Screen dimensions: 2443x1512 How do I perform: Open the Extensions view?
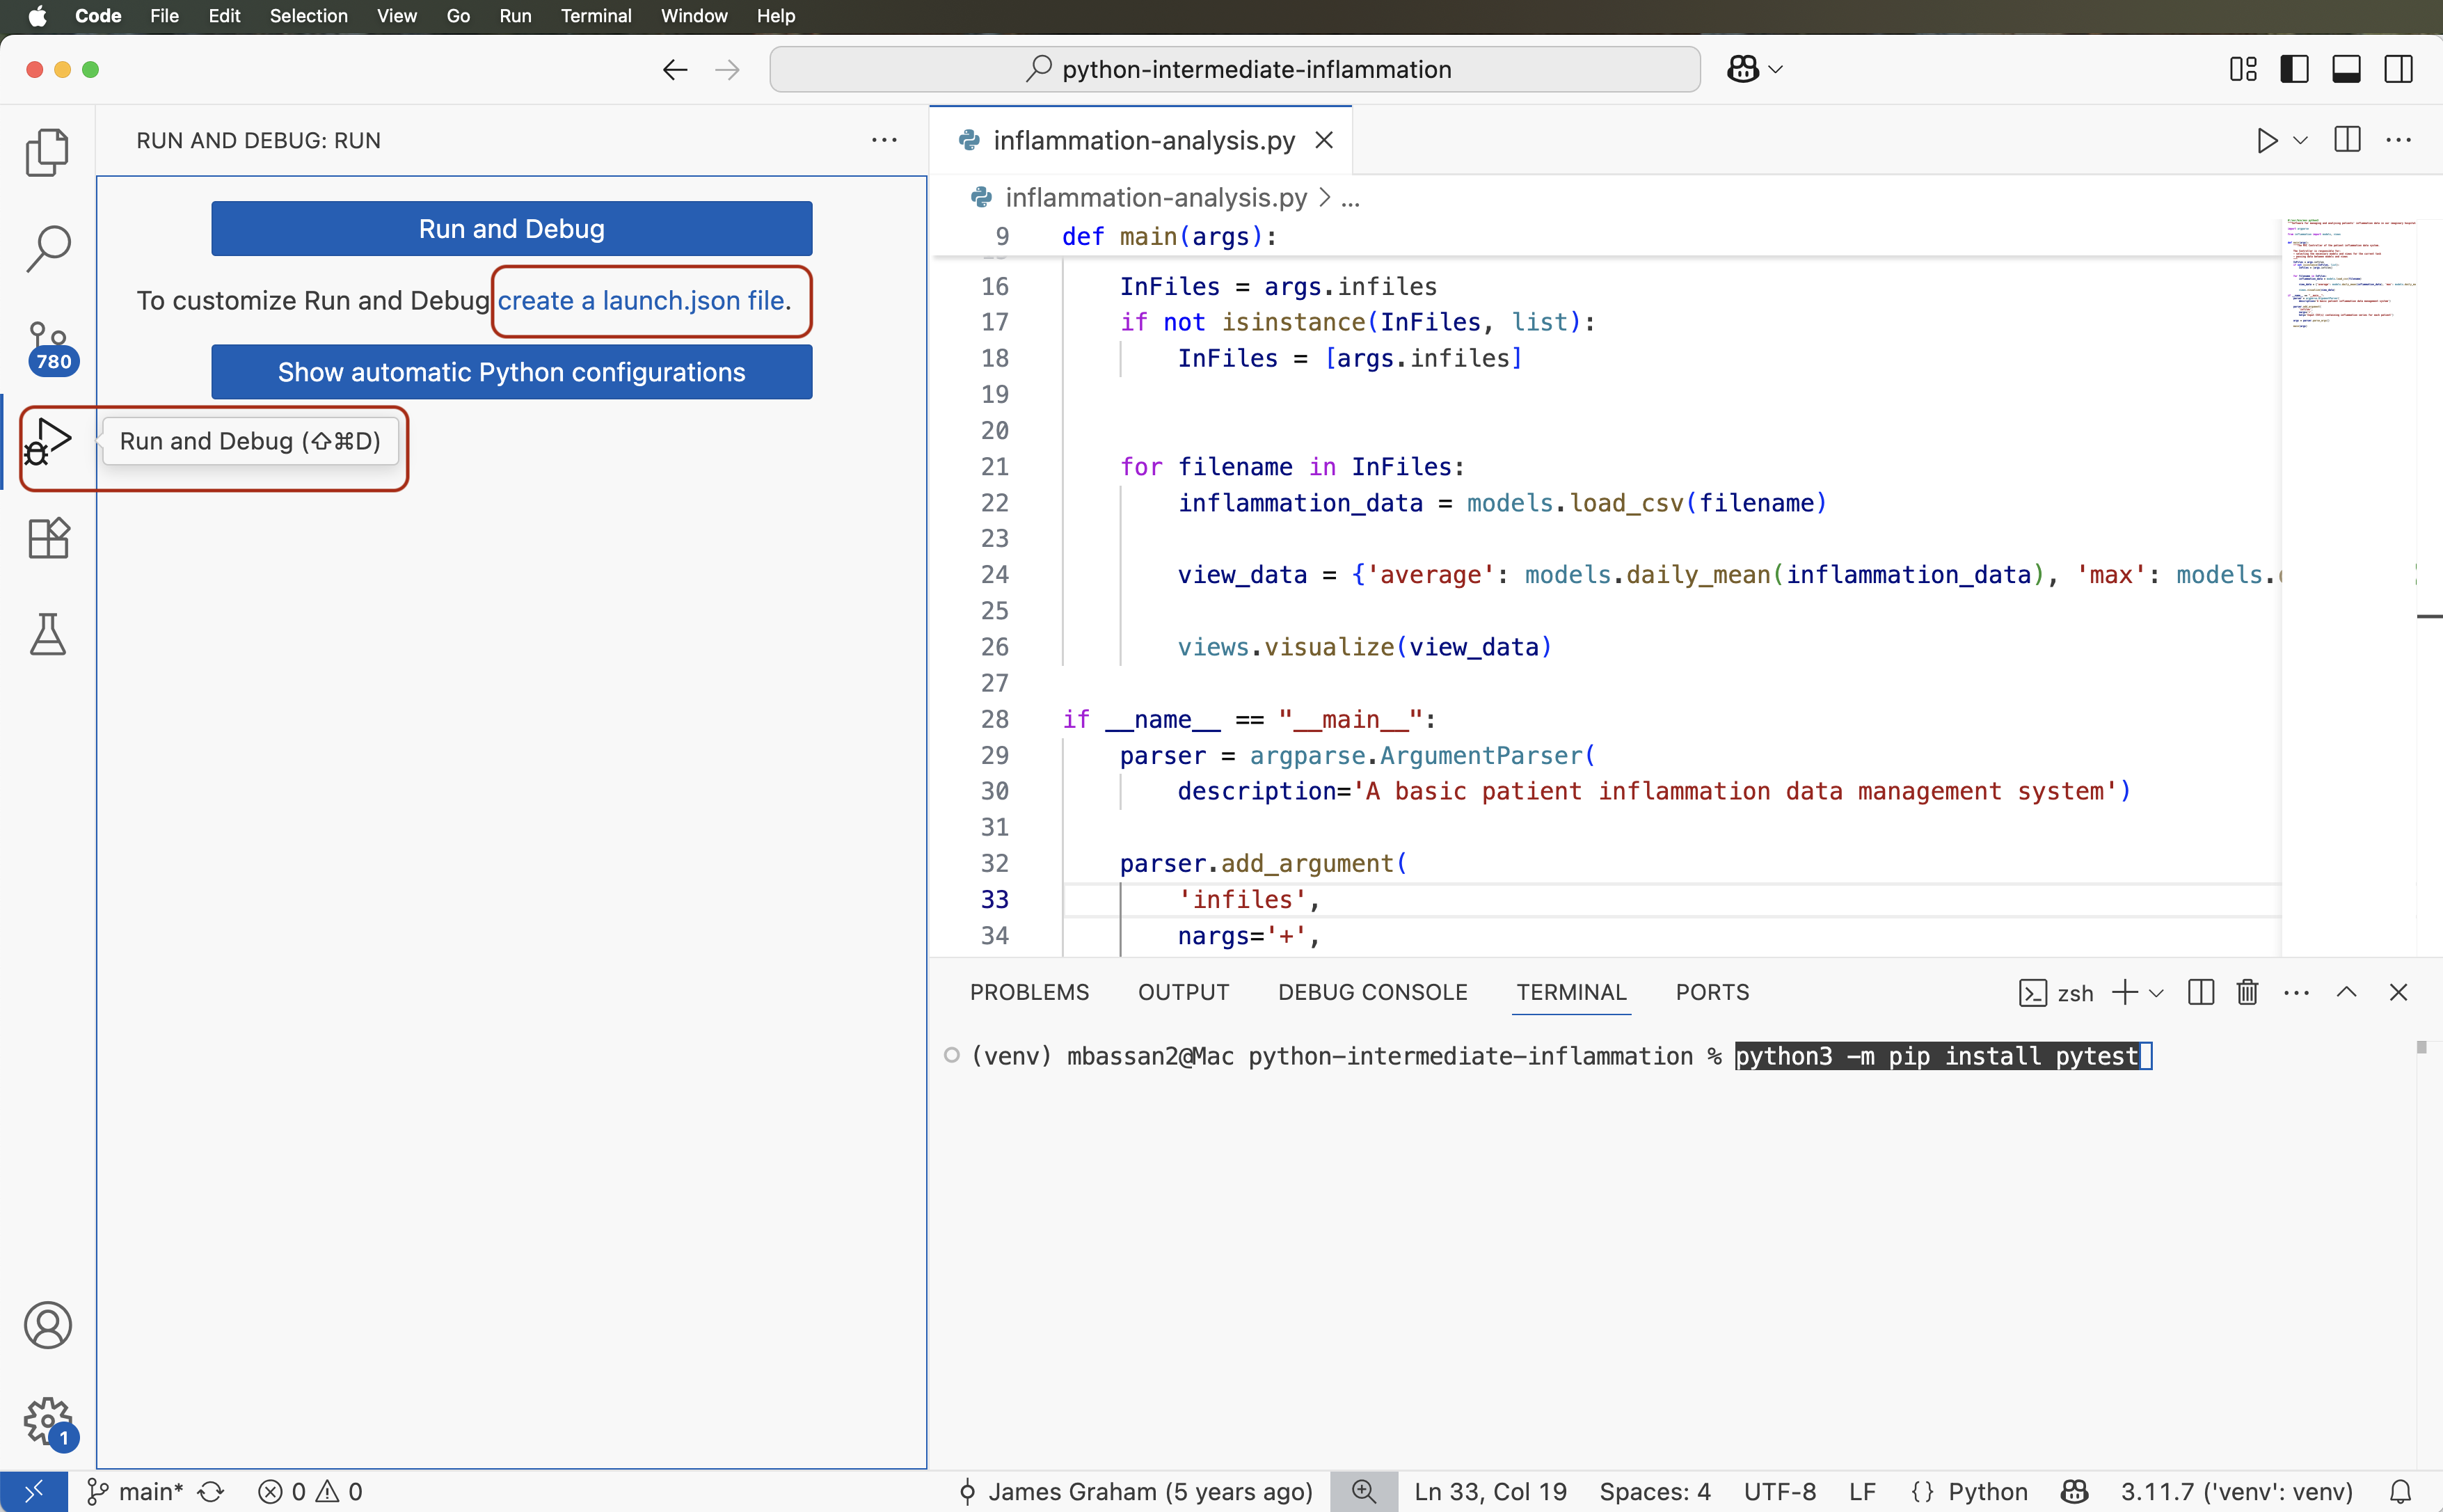pyautogui.click(x=47, y=538)
